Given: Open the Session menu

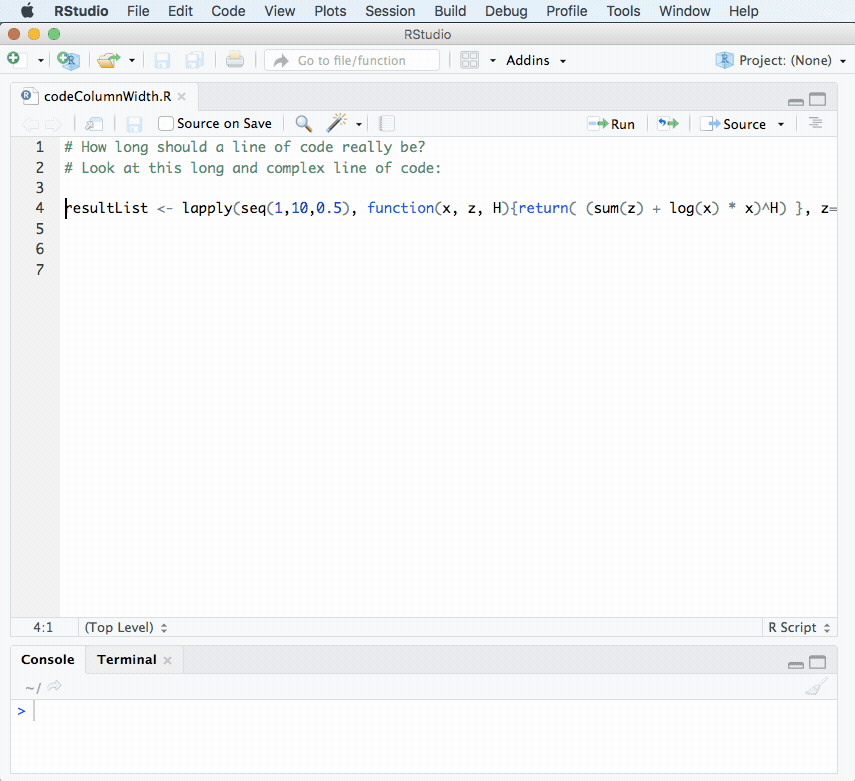Looking at the screenshot, I should (390, 11).
